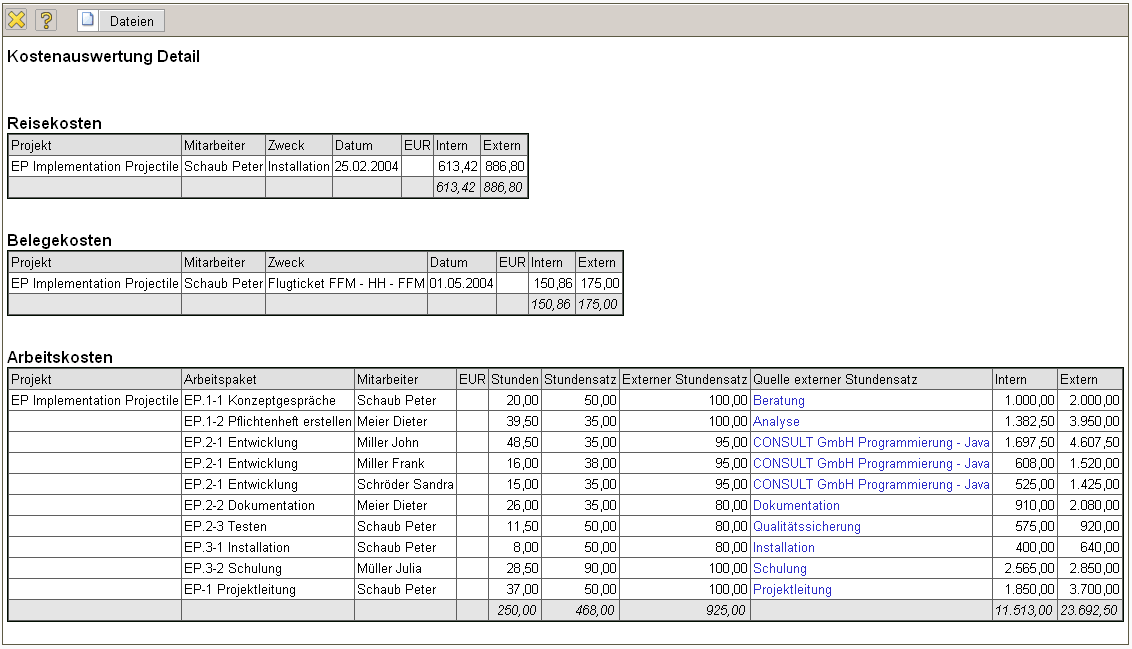This screenshot has width=1132, height=649.
Task: Click the date 25.02.2004 in Reisekosten
Action: point(367,167)
